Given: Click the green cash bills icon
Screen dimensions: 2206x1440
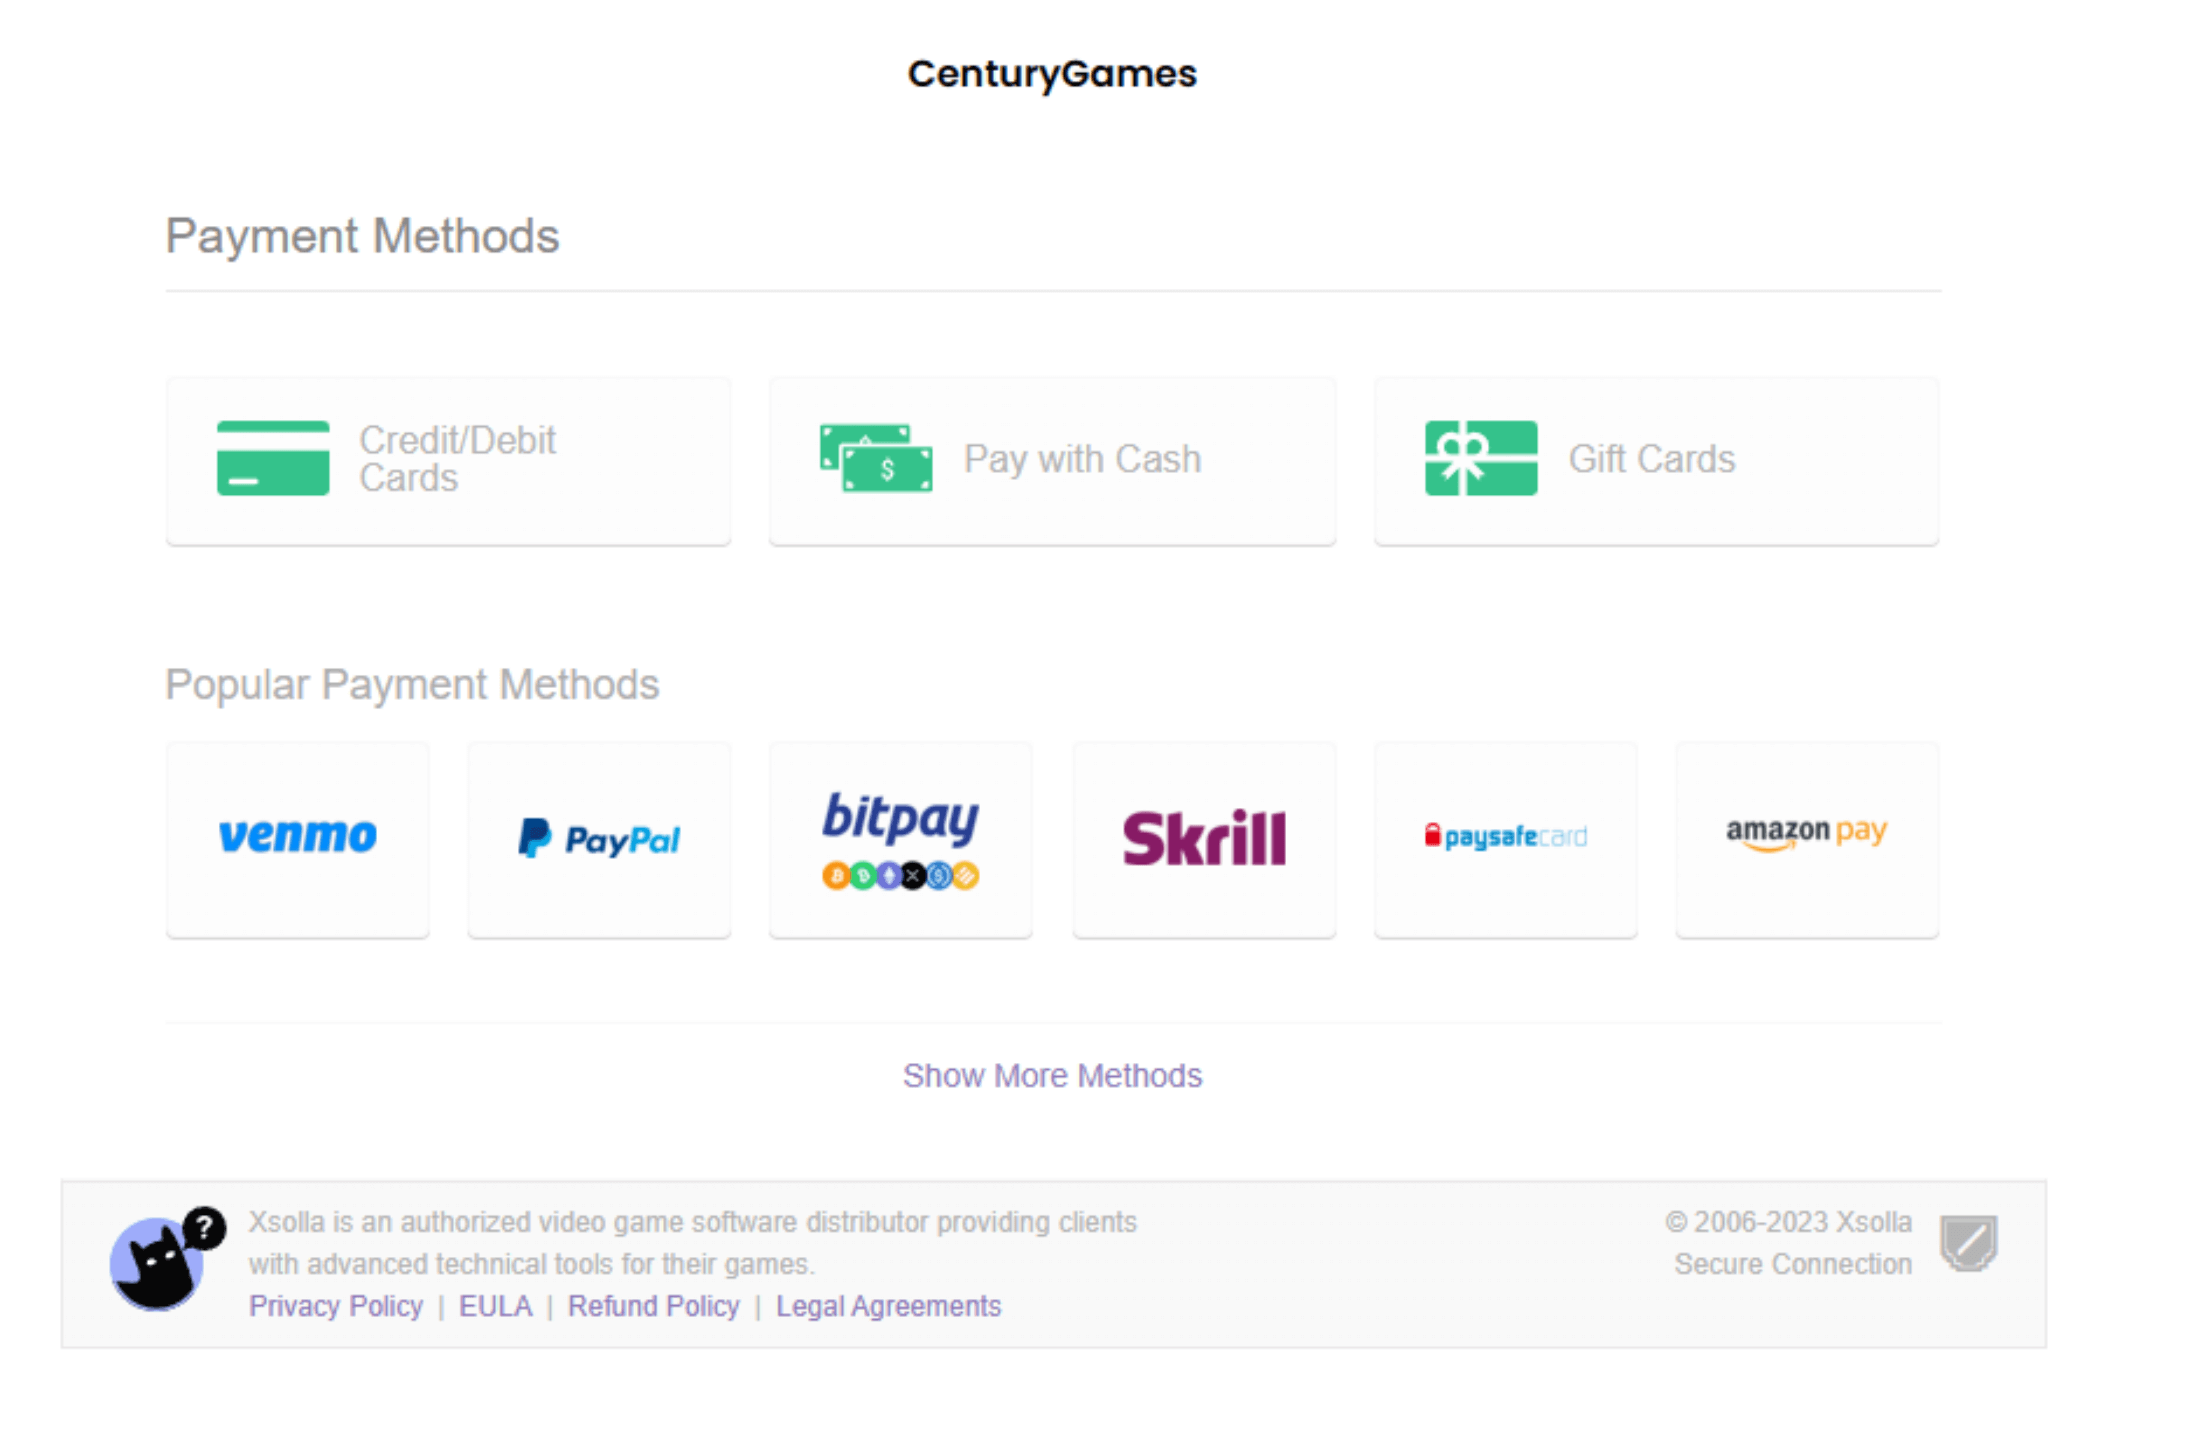Looking at the screenshot, I should click(876, 458).
